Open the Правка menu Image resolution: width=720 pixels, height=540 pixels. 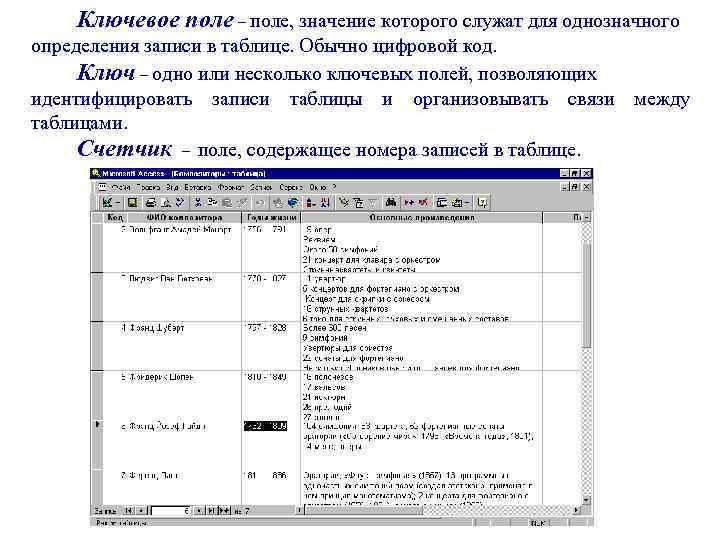pos(148,187)
